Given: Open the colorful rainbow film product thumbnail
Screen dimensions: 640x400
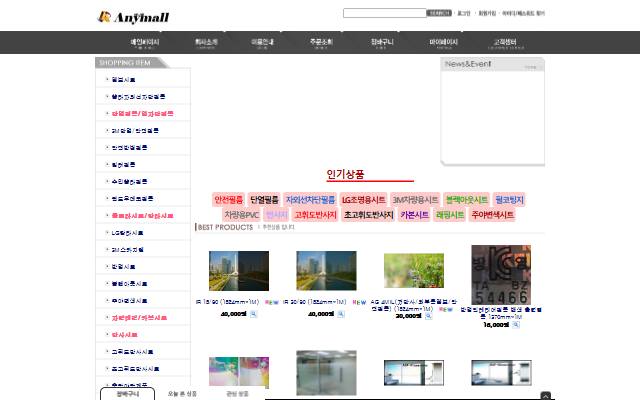Looking at the screenshot, I should 239,371.
